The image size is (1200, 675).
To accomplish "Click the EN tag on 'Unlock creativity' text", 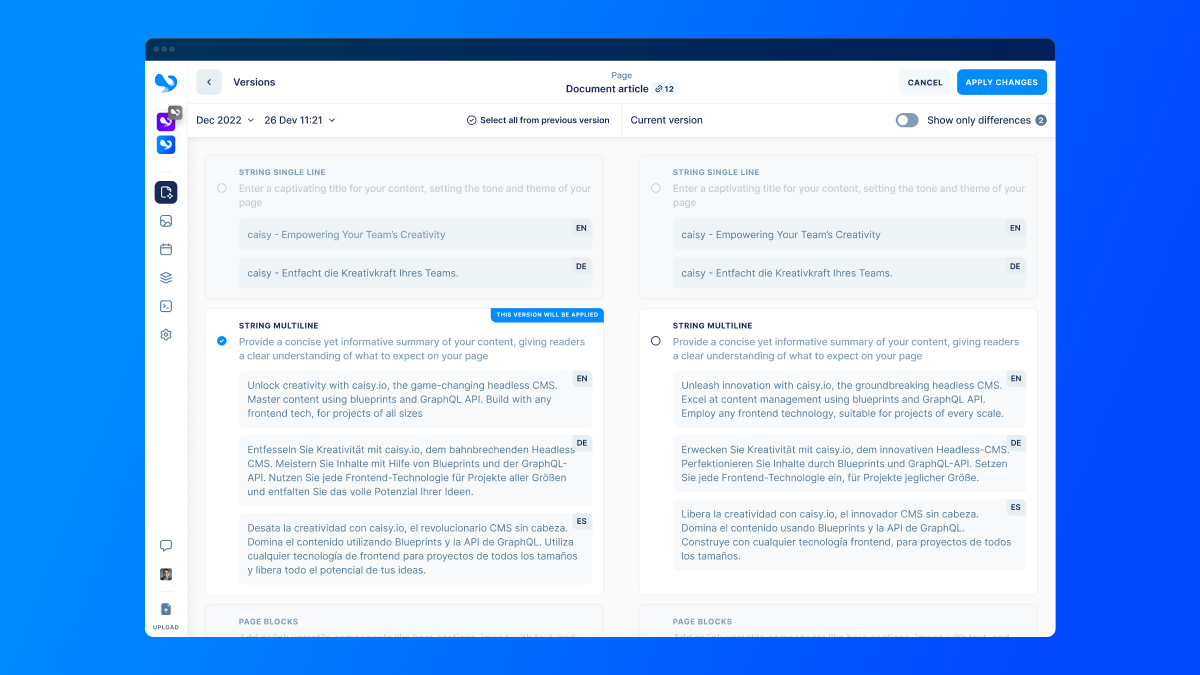I will click(x=581, y=379).
